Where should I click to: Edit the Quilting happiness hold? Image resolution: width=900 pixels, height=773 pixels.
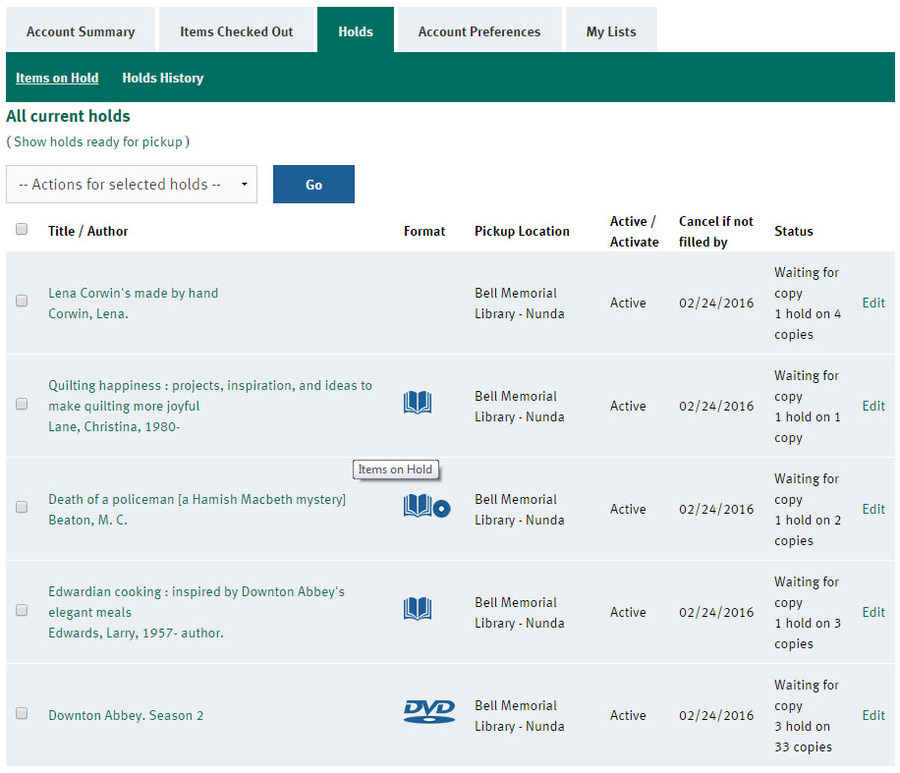874,406
